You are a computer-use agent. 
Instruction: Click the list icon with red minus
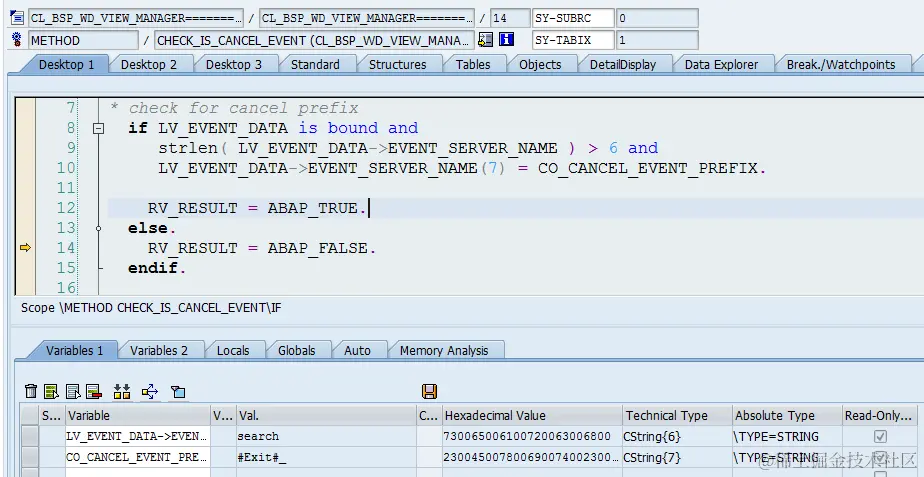(x=94, y=391)
